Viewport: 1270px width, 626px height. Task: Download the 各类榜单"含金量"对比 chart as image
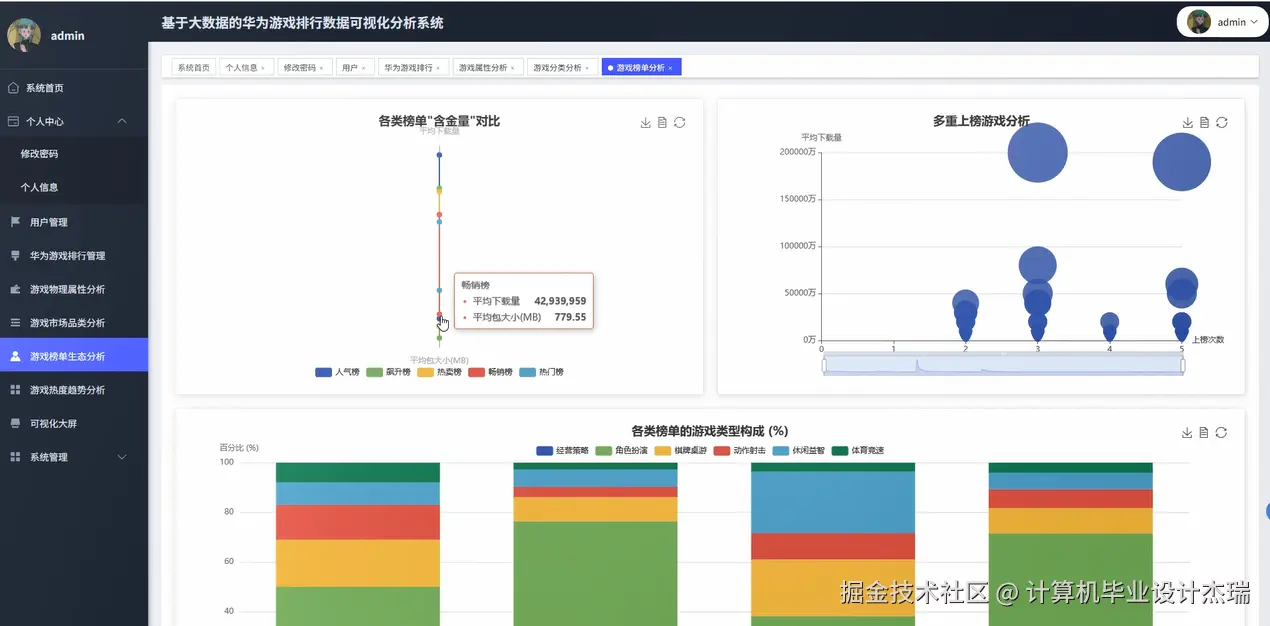646,123
